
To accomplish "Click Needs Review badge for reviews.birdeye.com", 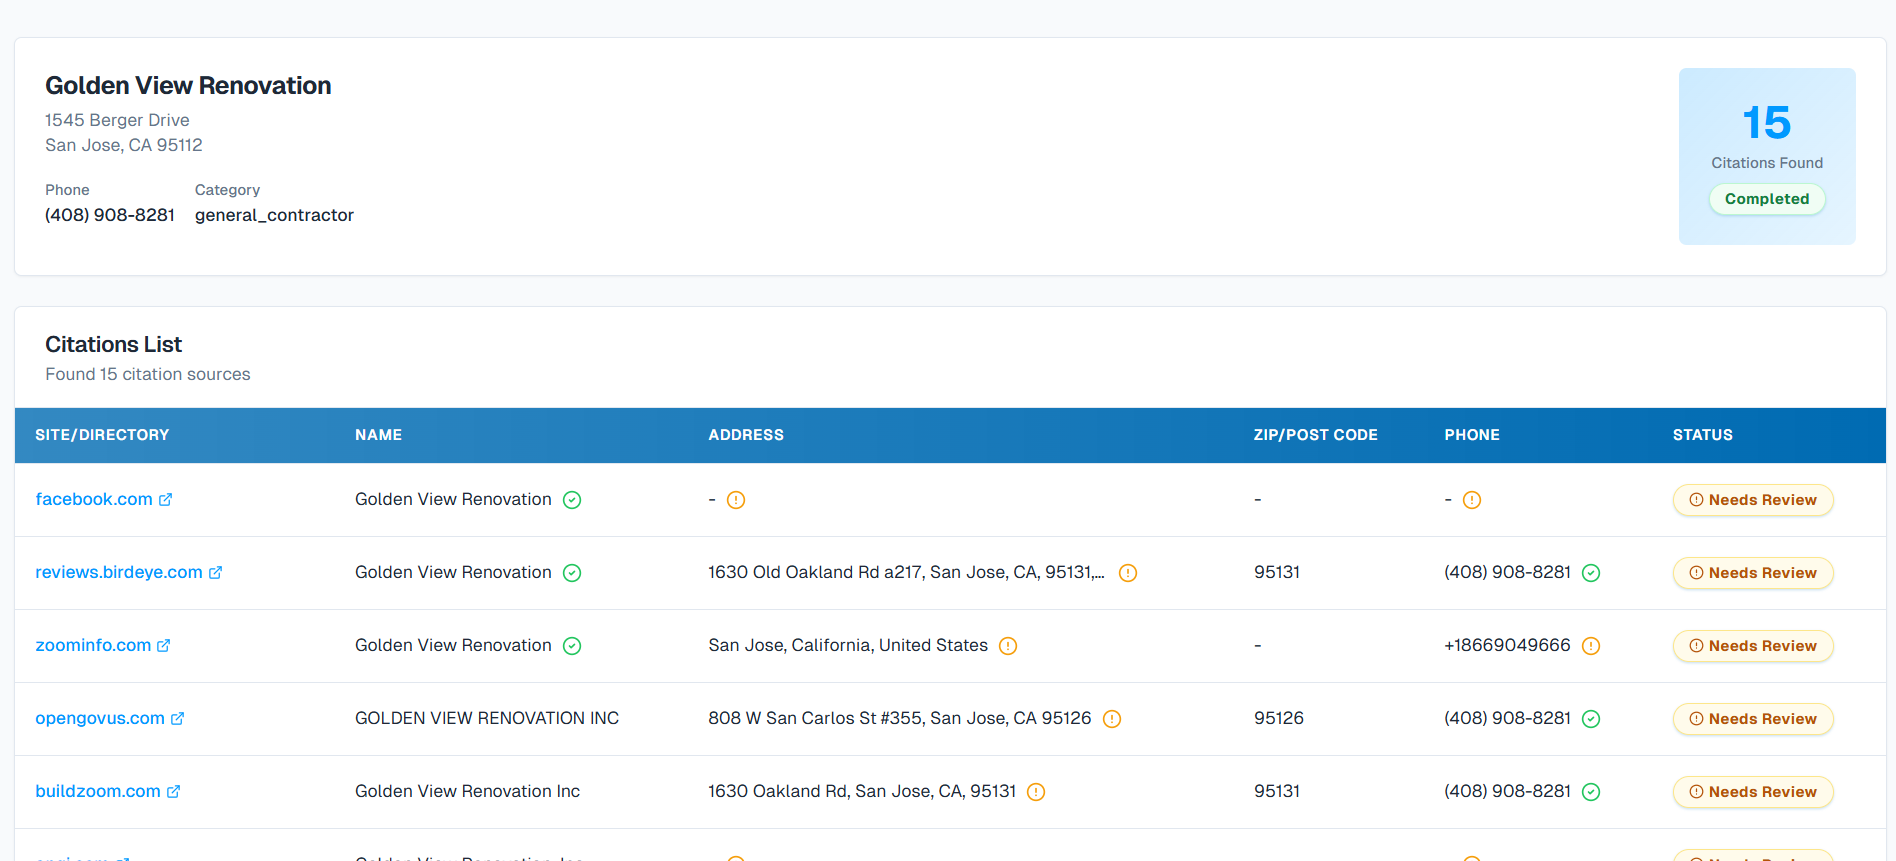I will click(1753, 573).
